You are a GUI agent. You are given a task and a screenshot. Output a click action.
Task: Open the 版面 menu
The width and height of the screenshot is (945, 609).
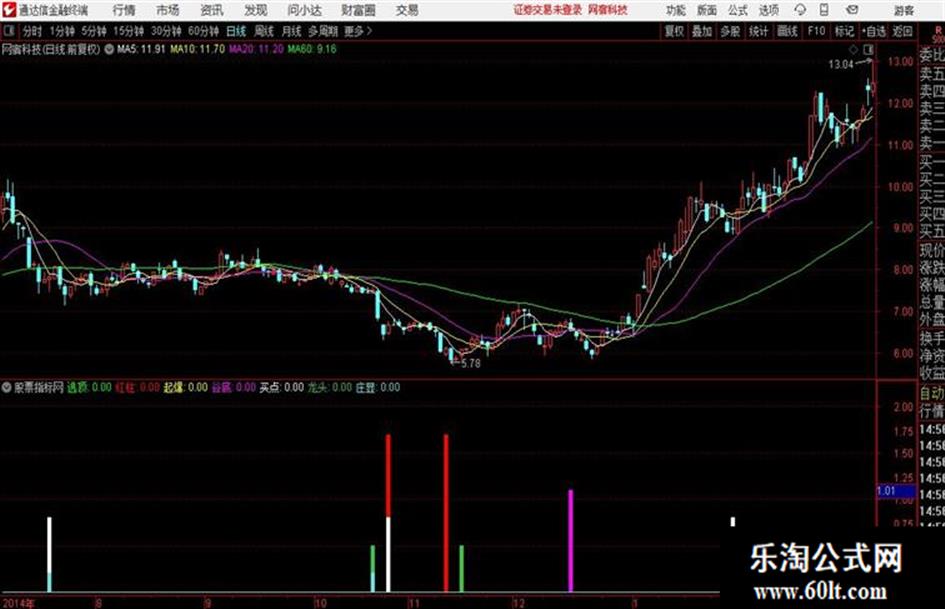coord(707,10)
